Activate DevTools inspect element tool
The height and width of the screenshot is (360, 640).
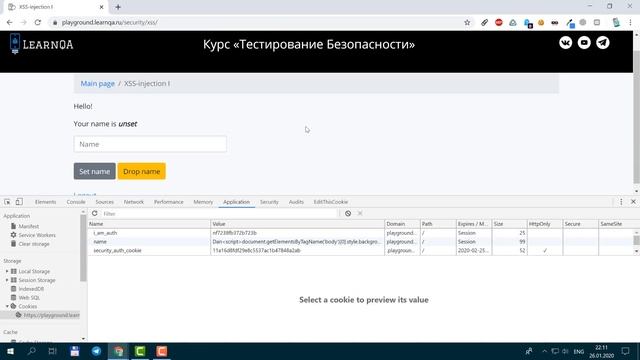coord(7,202)
